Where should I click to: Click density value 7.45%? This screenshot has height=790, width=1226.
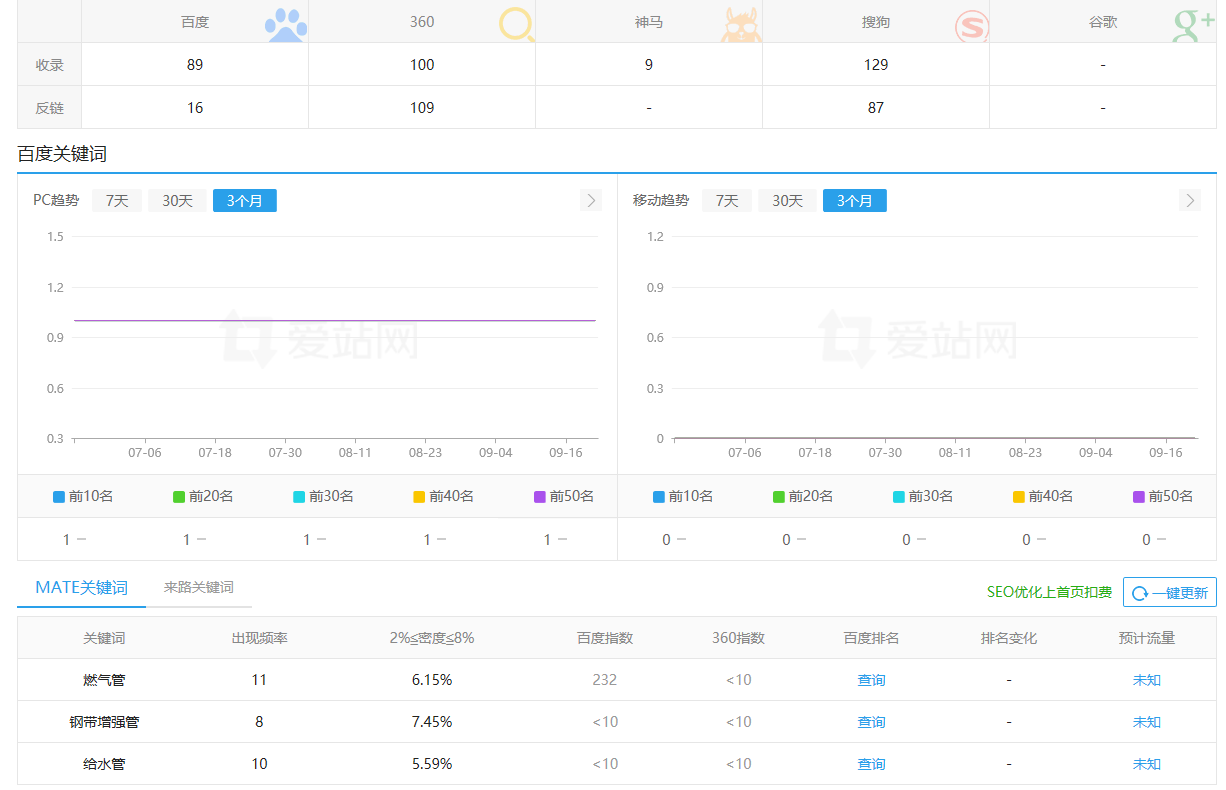[432, 722]
